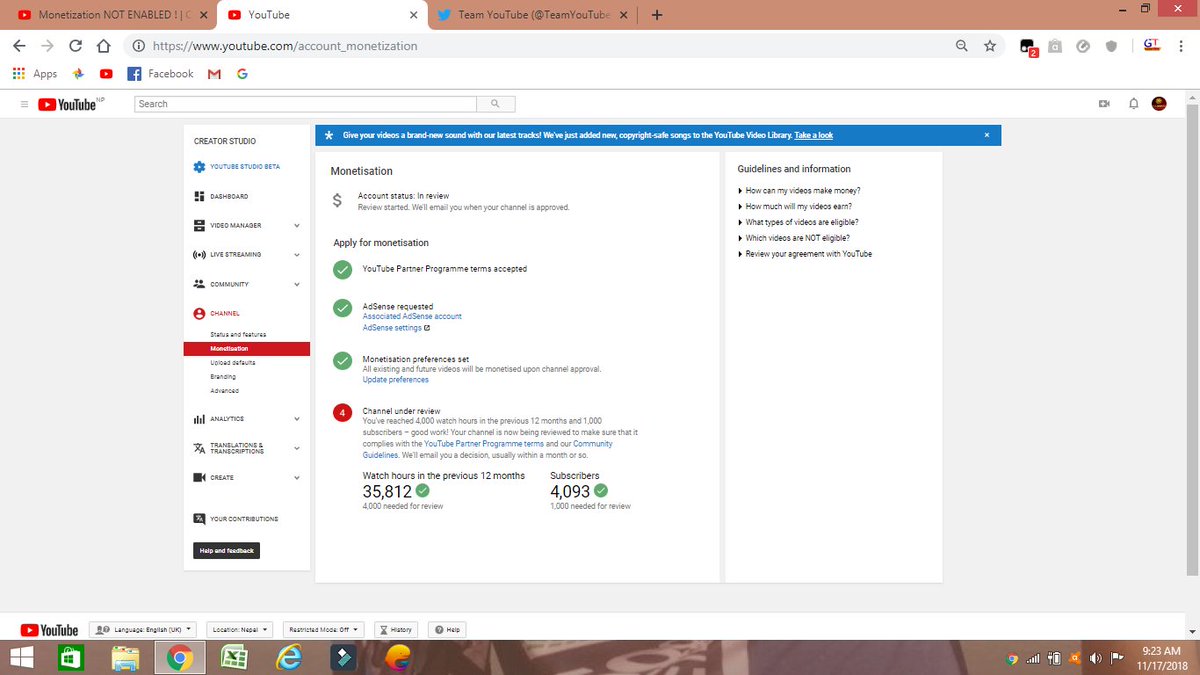
Task: Open the hamburger guide menu
Action: click(24, 104)
